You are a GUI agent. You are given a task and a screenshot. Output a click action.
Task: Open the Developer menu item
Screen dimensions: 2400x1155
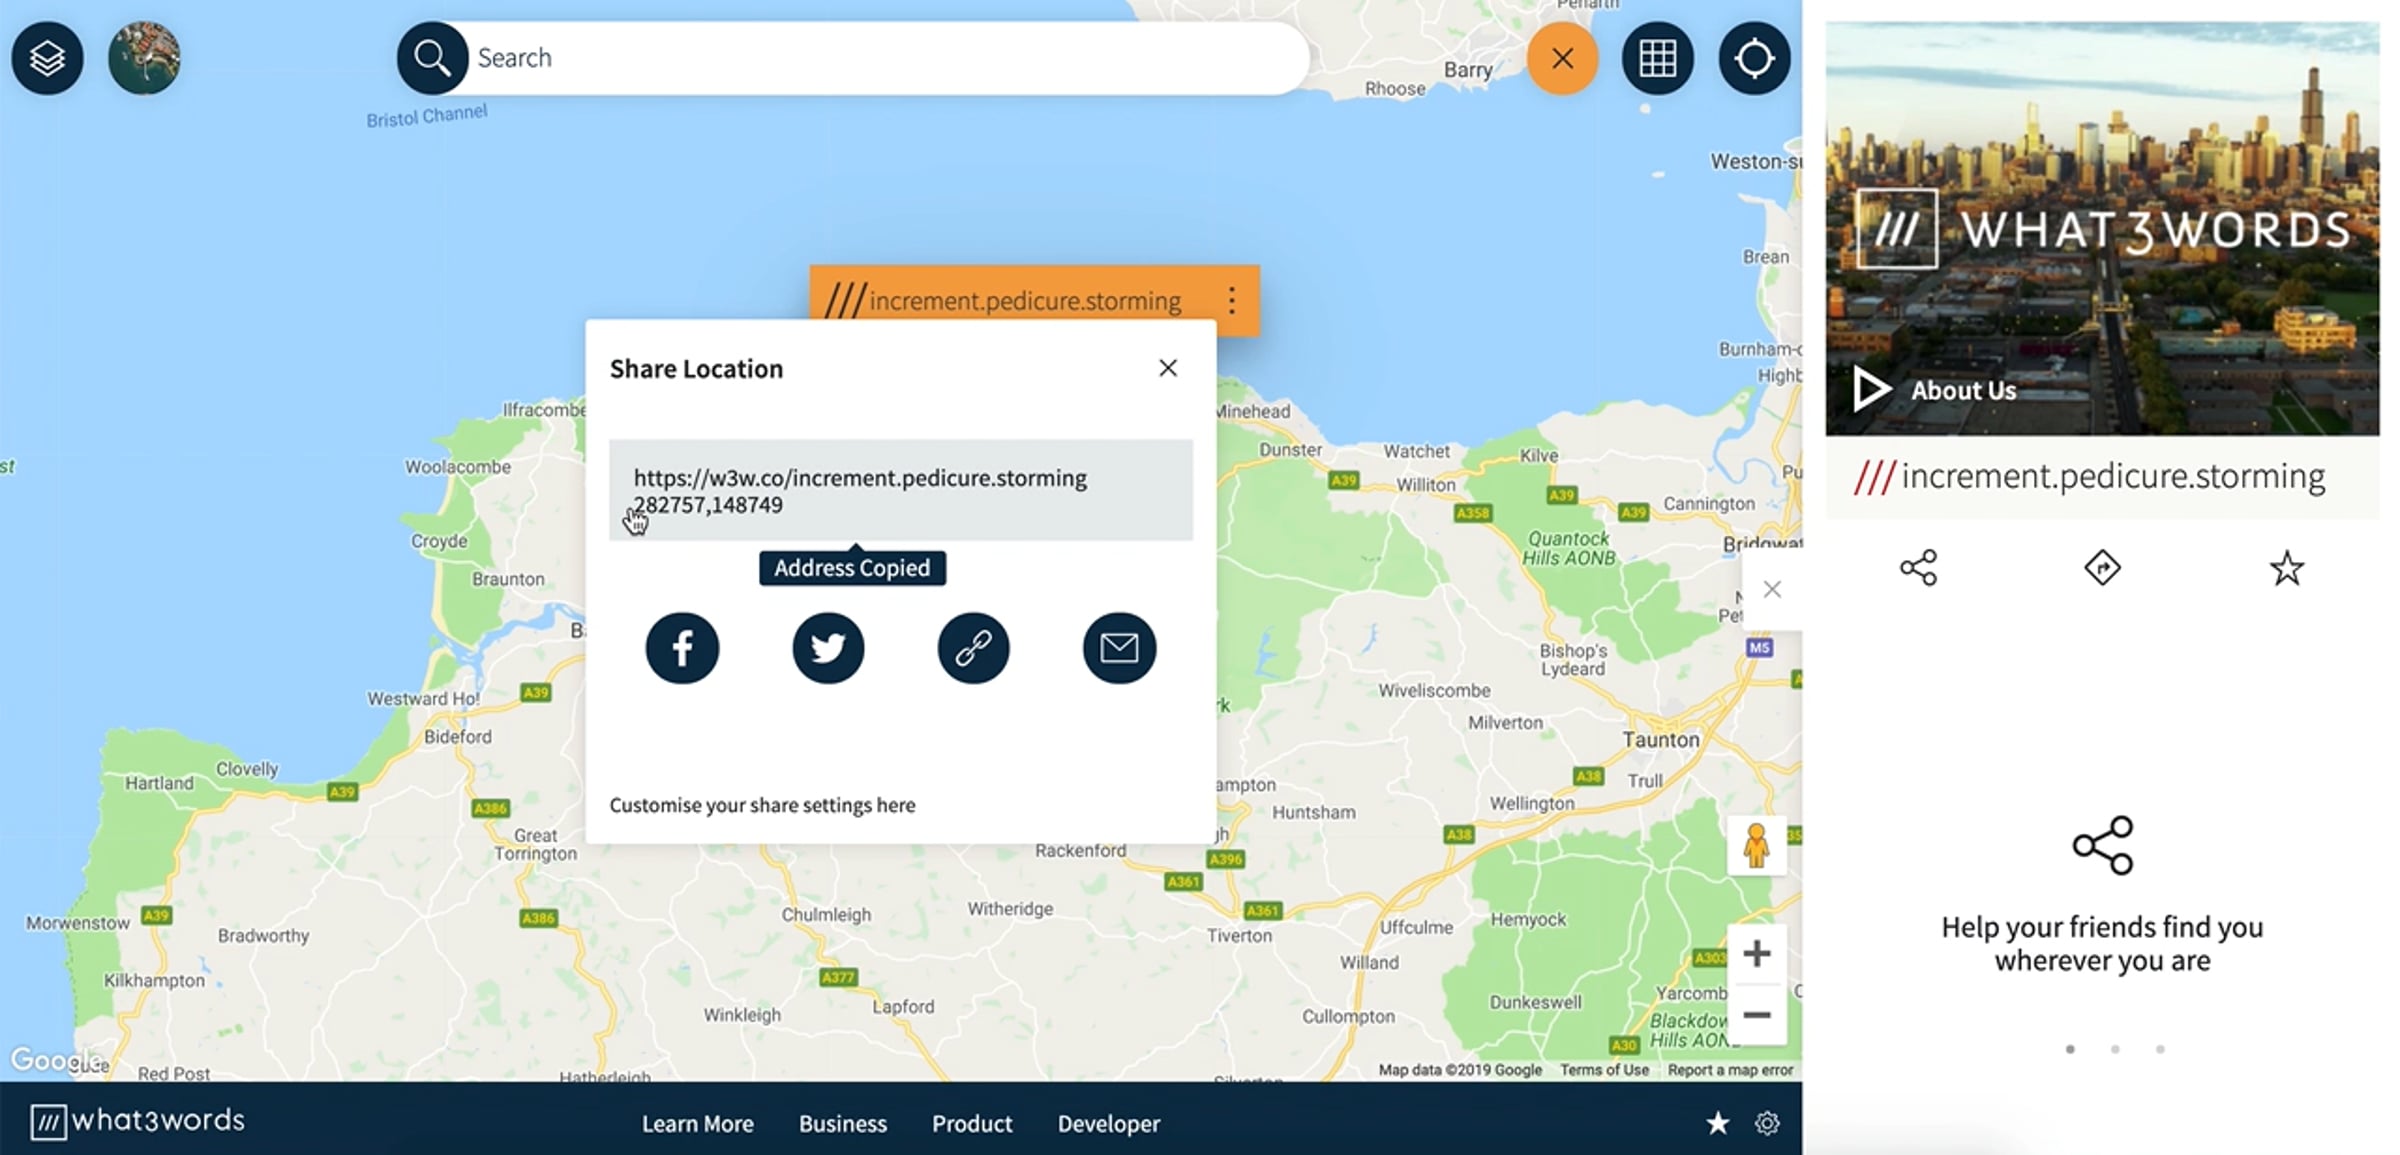coord(1109,1124)
